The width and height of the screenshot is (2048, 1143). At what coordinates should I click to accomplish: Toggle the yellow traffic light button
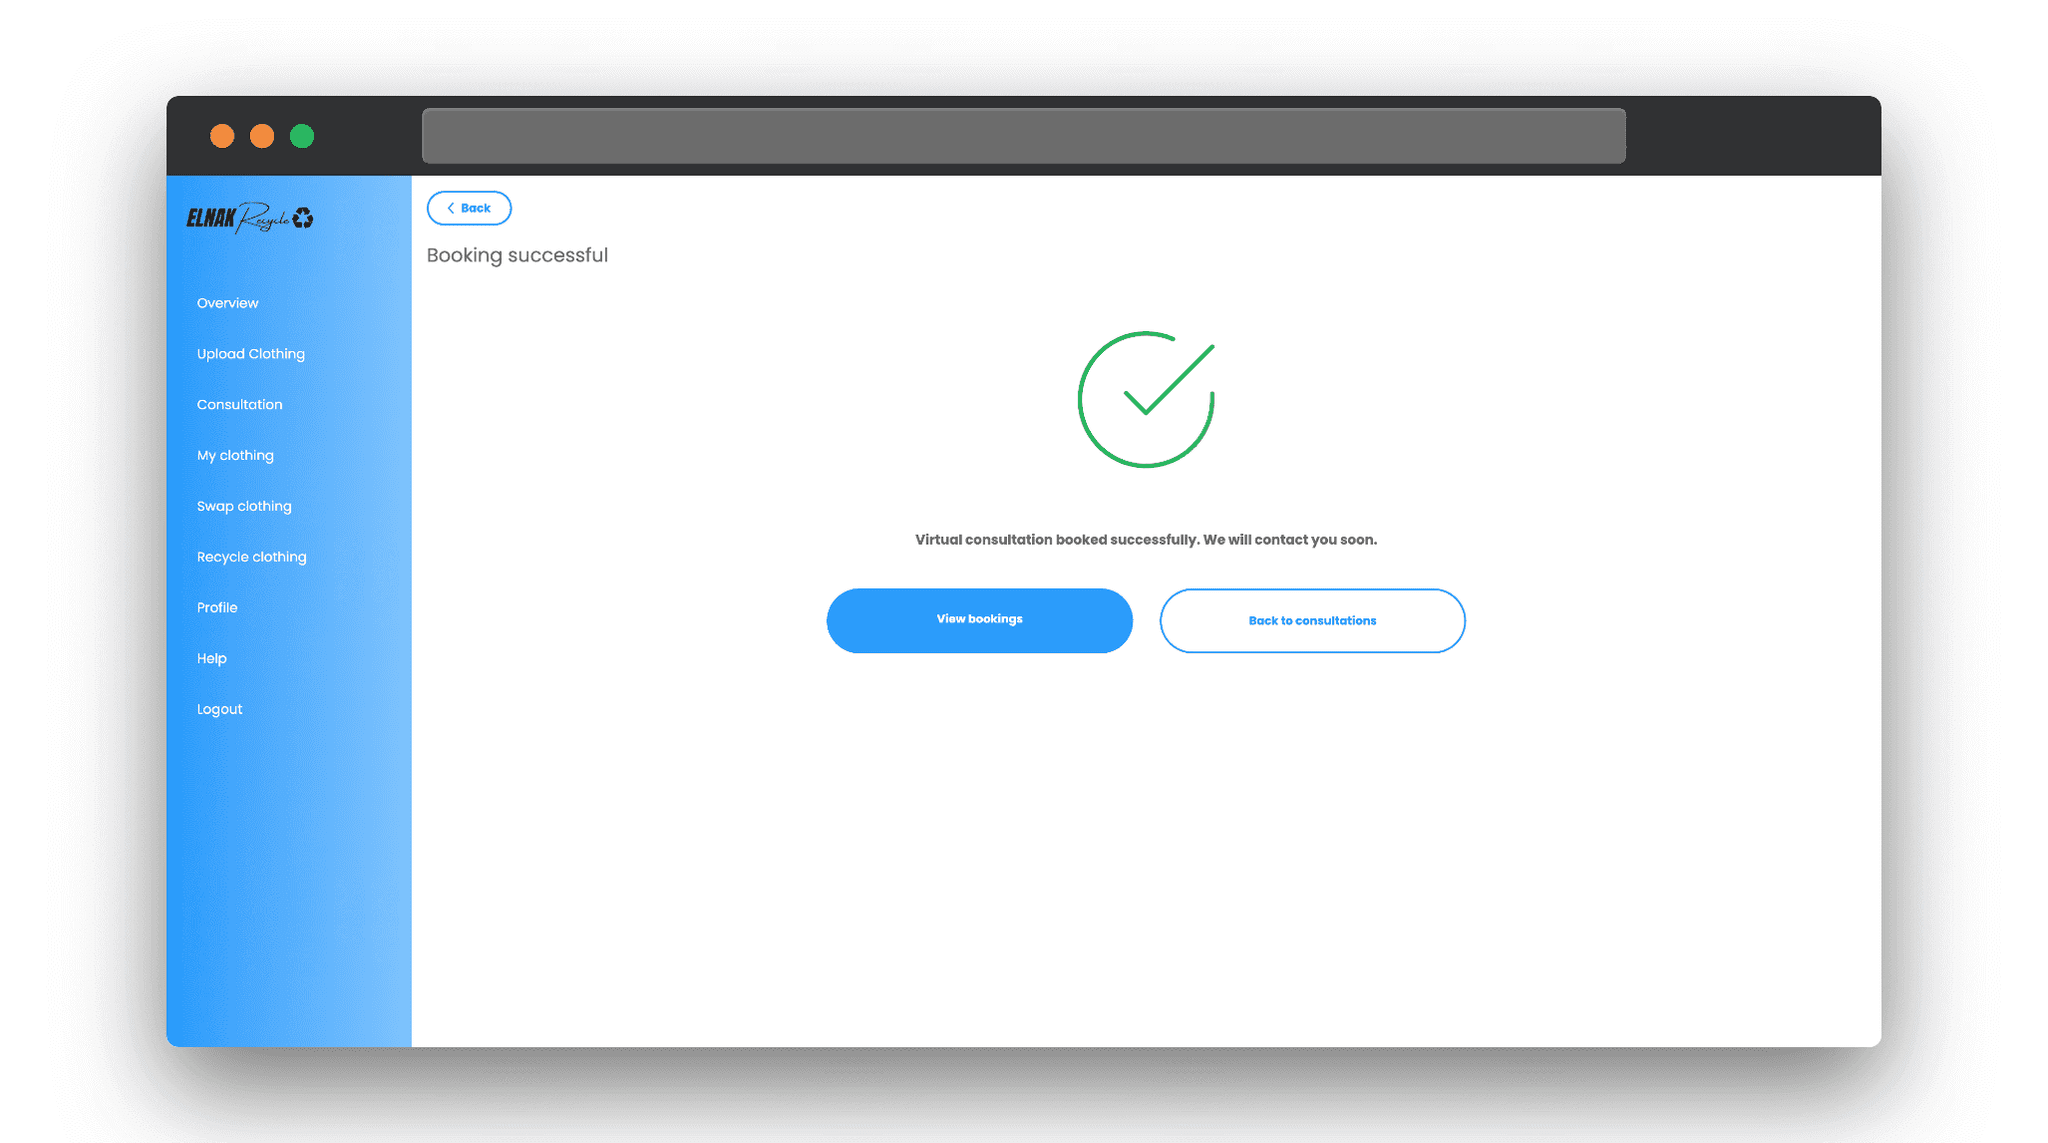260,135
